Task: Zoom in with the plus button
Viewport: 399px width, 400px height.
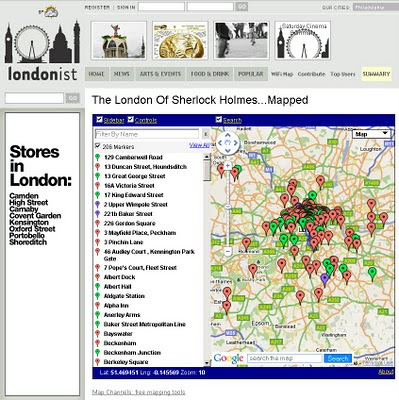Action: [228, 166]
